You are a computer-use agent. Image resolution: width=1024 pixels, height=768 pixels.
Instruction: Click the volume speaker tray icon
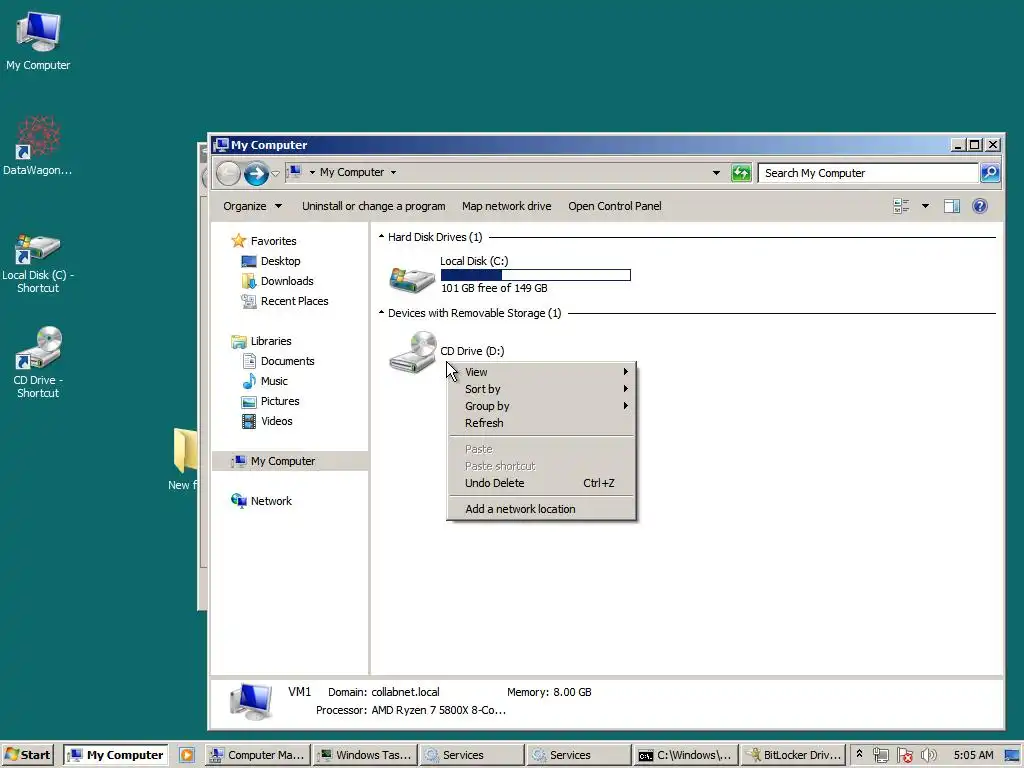[x=928, y=755]
